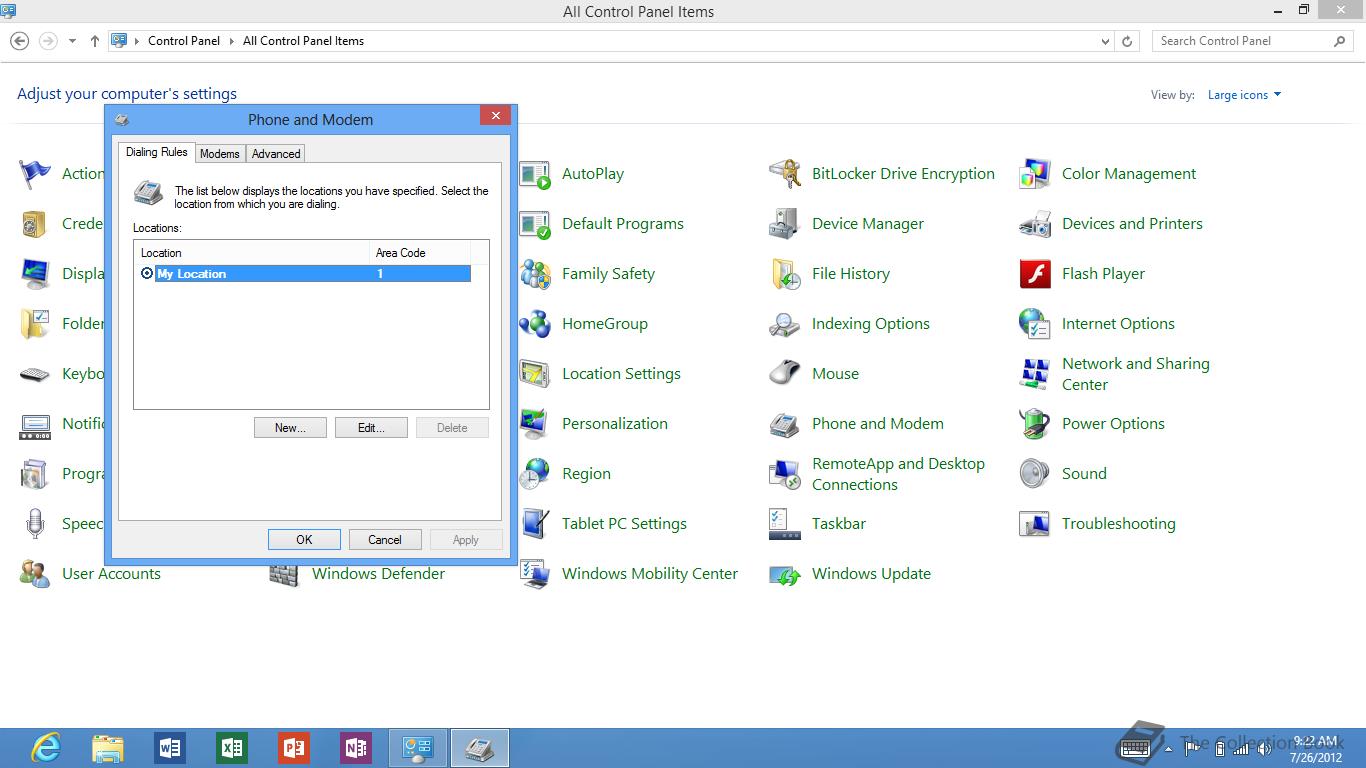This screenshot has width=1366, height=768.
Task: Click the Phone and Modem label link
Action: pos(877,424)
